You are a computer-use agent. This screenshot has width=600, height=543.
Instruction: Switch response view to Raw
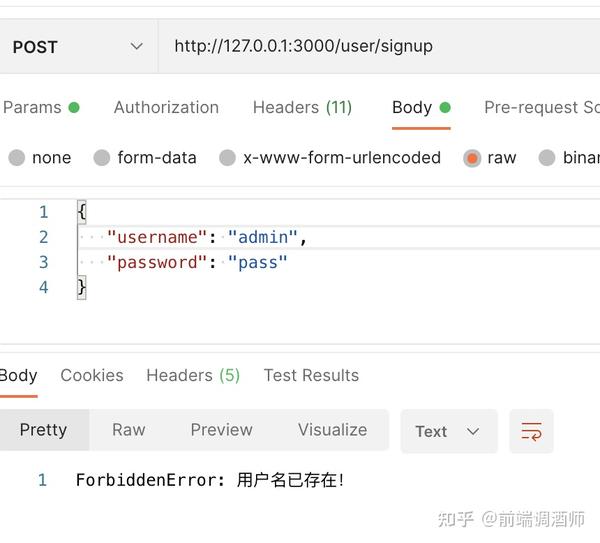tap(129, 430)
